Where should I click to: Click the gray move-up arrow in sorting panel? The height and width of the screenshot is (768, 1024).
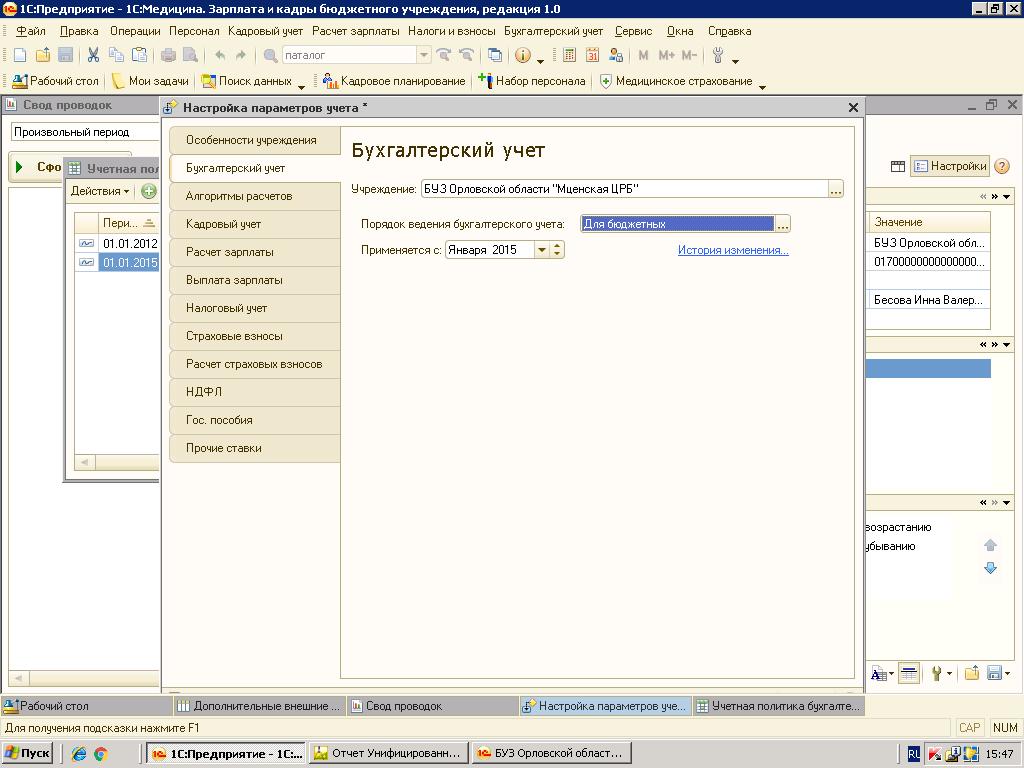[990, 545]
